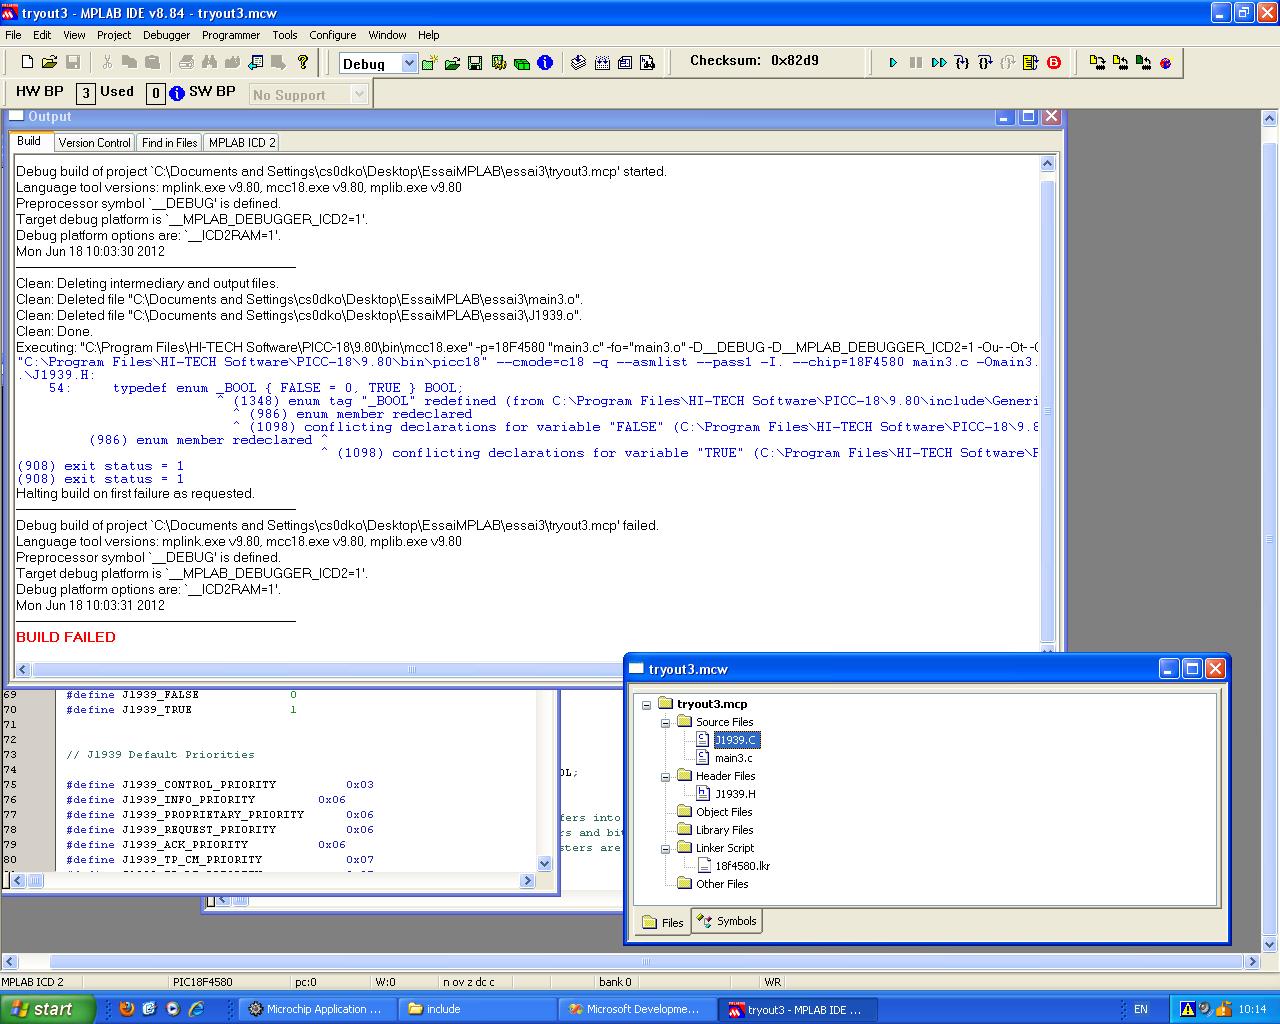The height and width of the screenshot is (1024, 1280).
Task: Click the red Breakpoints B icon
Action: 1054,62
